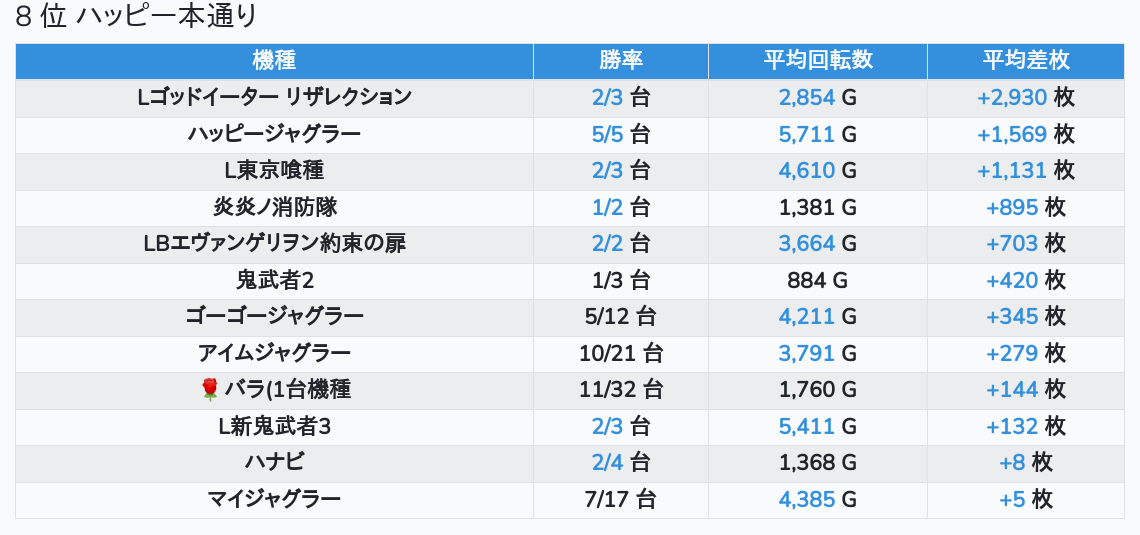This screenshot has width=1140, height=535.
Task: Select the マイジャグラー machine name
Action: tap(274, 499)
